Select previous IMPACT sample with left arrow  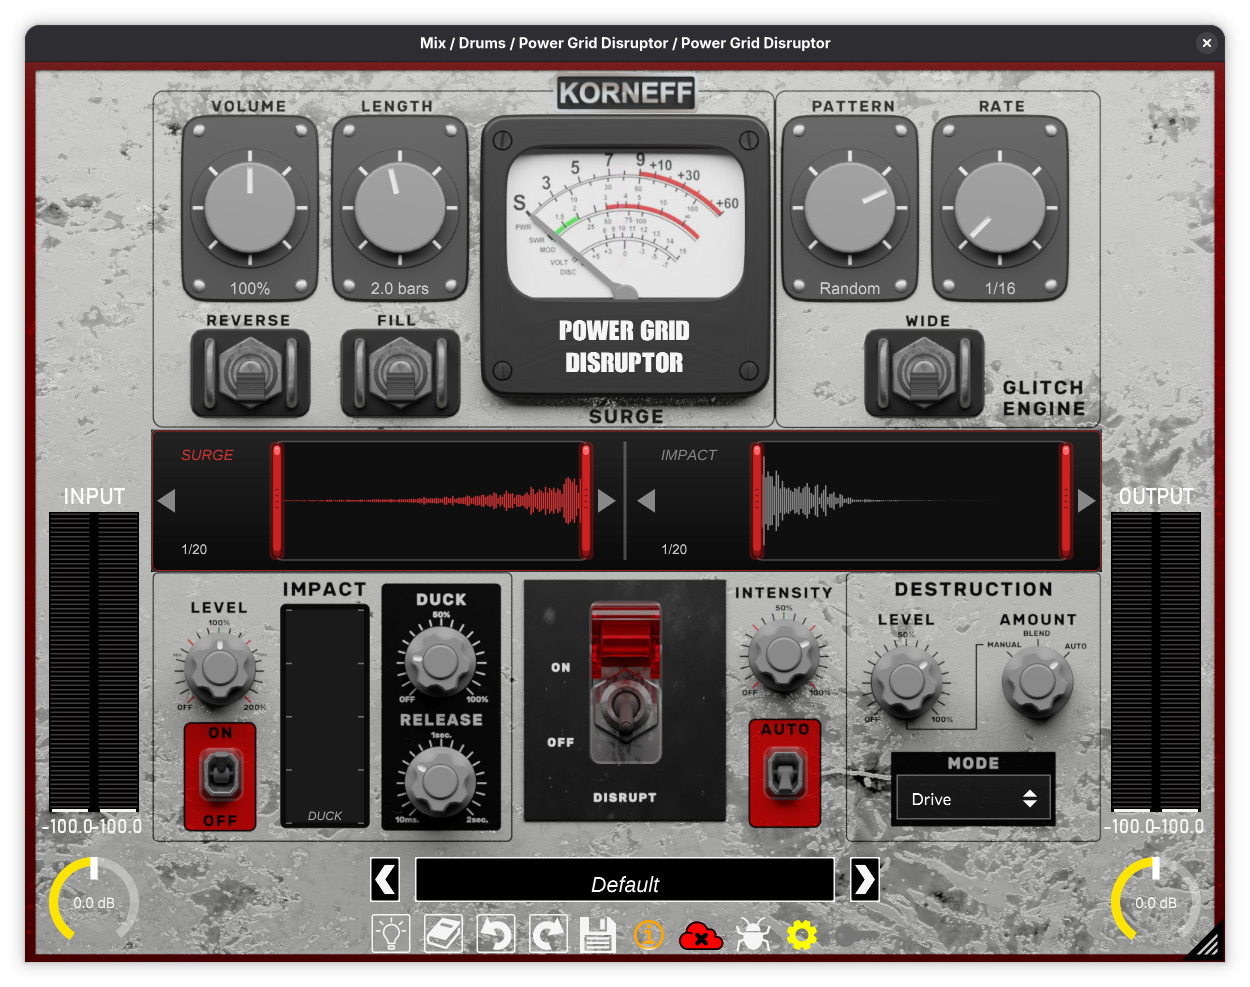click(647, 500)
